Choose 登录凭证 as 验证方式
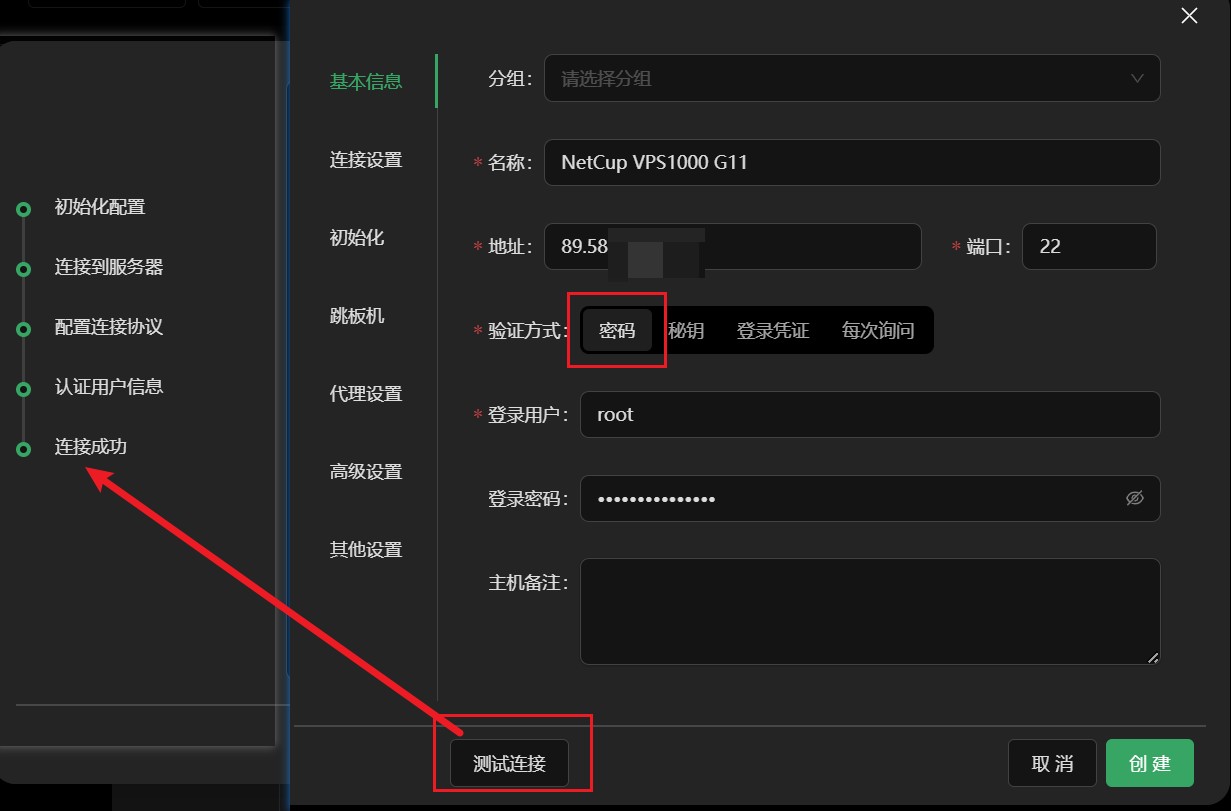The height and width of the screenshot is (811, 1231). (x=772, y=330)
